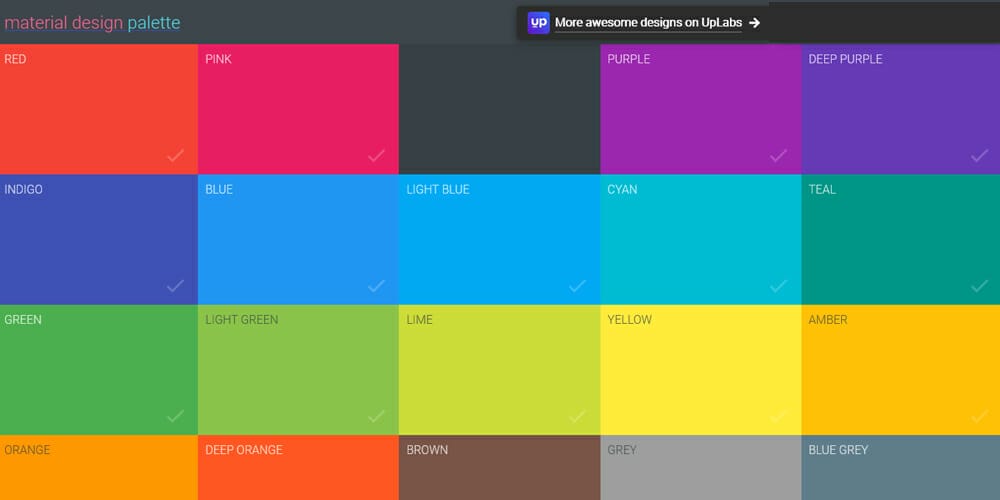Click the checkmark icon in the Teal tile
1000x500 pixels.
pos(980,286)
